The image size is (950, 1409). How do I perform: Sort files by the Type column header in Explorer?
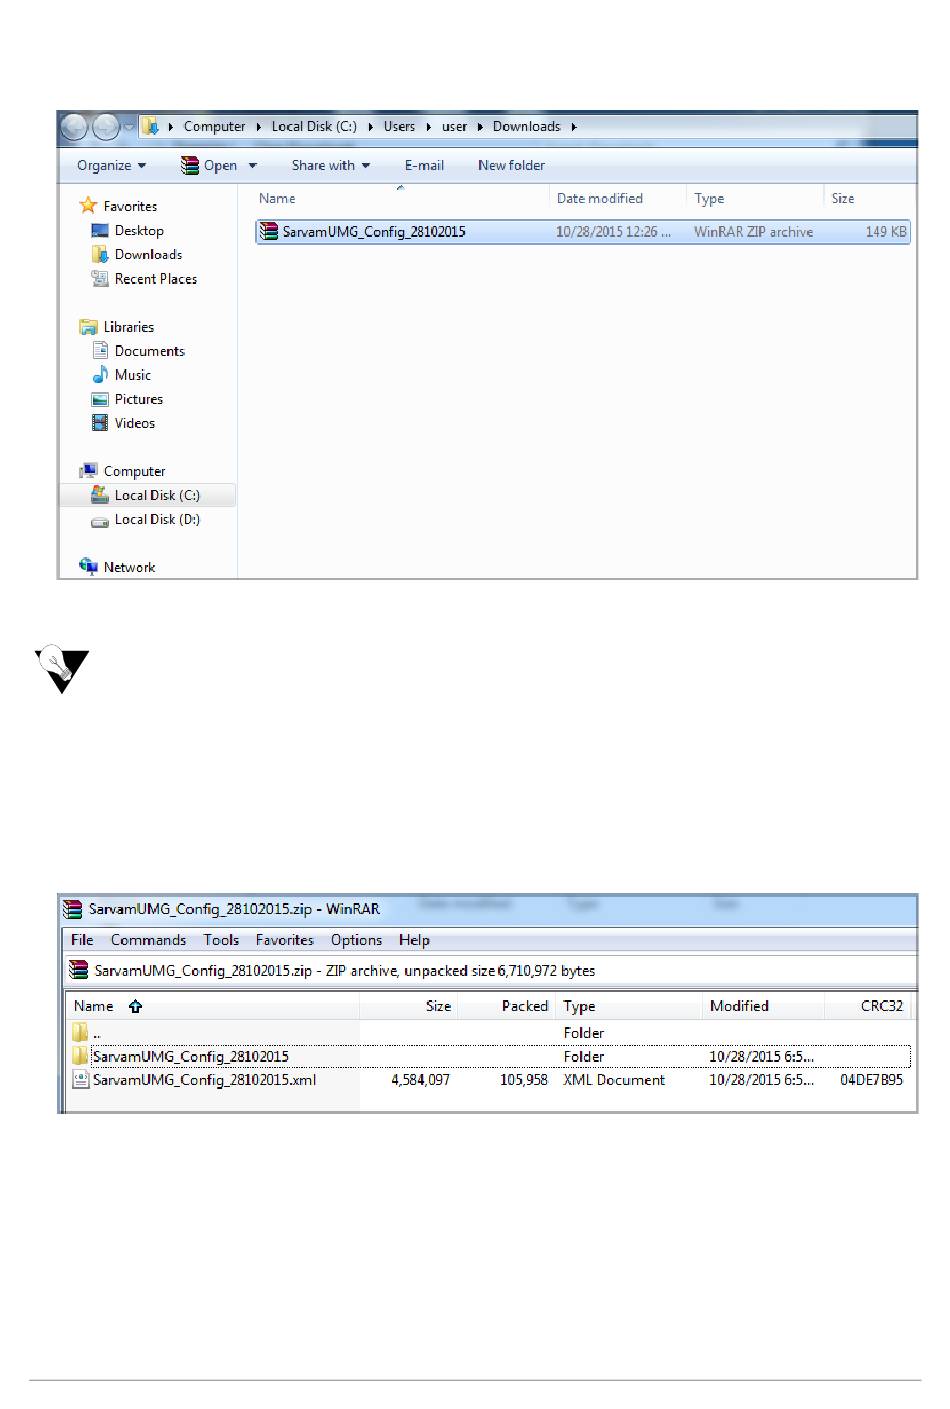pyautogui.click(x=709, y=198)
